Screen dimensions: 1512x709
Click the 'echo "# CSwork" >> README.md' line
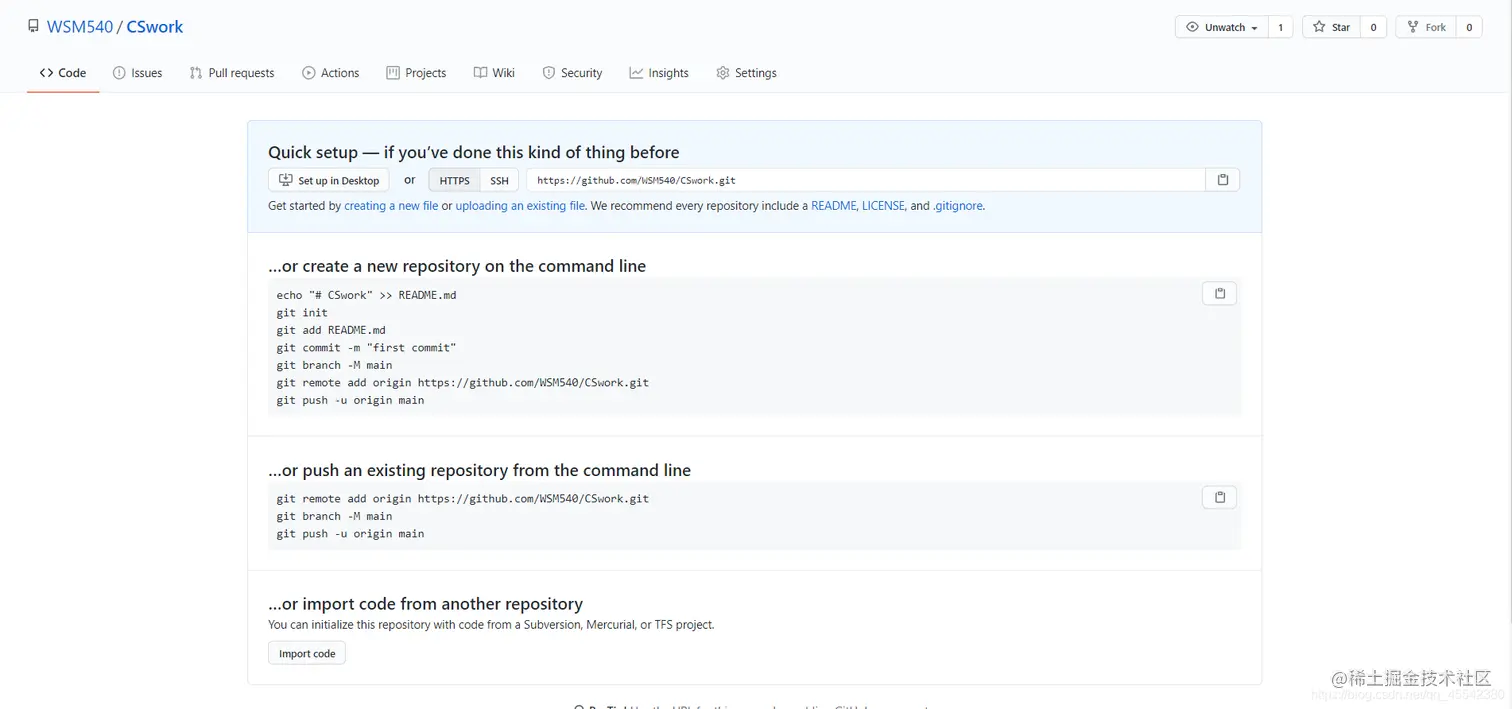tap(366, 295)
